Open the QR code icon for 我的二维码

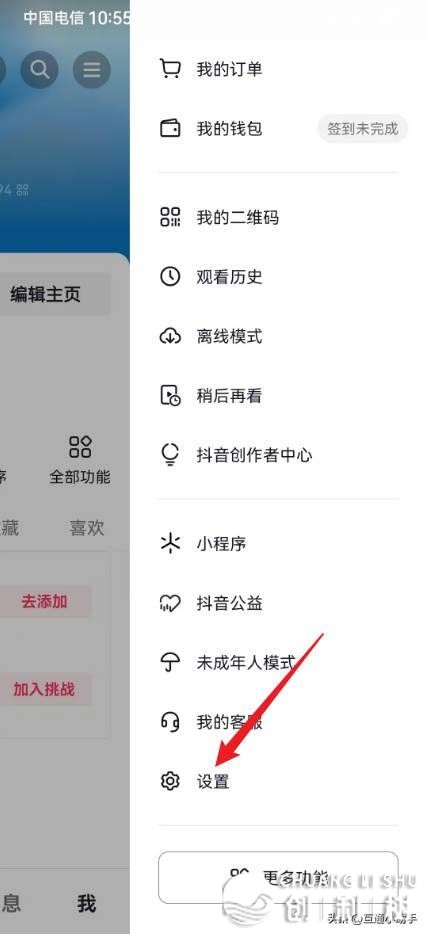170,217
